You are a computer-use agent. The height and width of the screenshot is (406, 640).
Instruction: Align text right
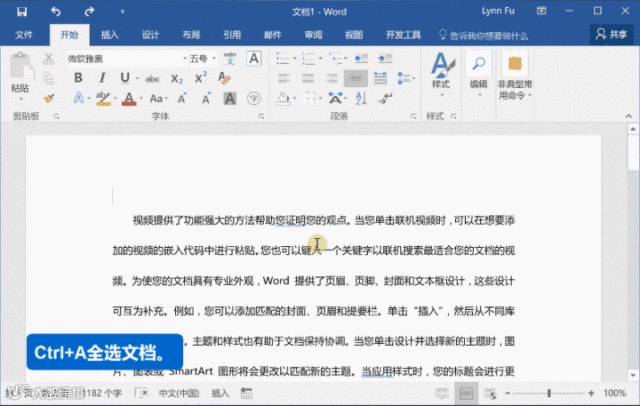point(331,78)
